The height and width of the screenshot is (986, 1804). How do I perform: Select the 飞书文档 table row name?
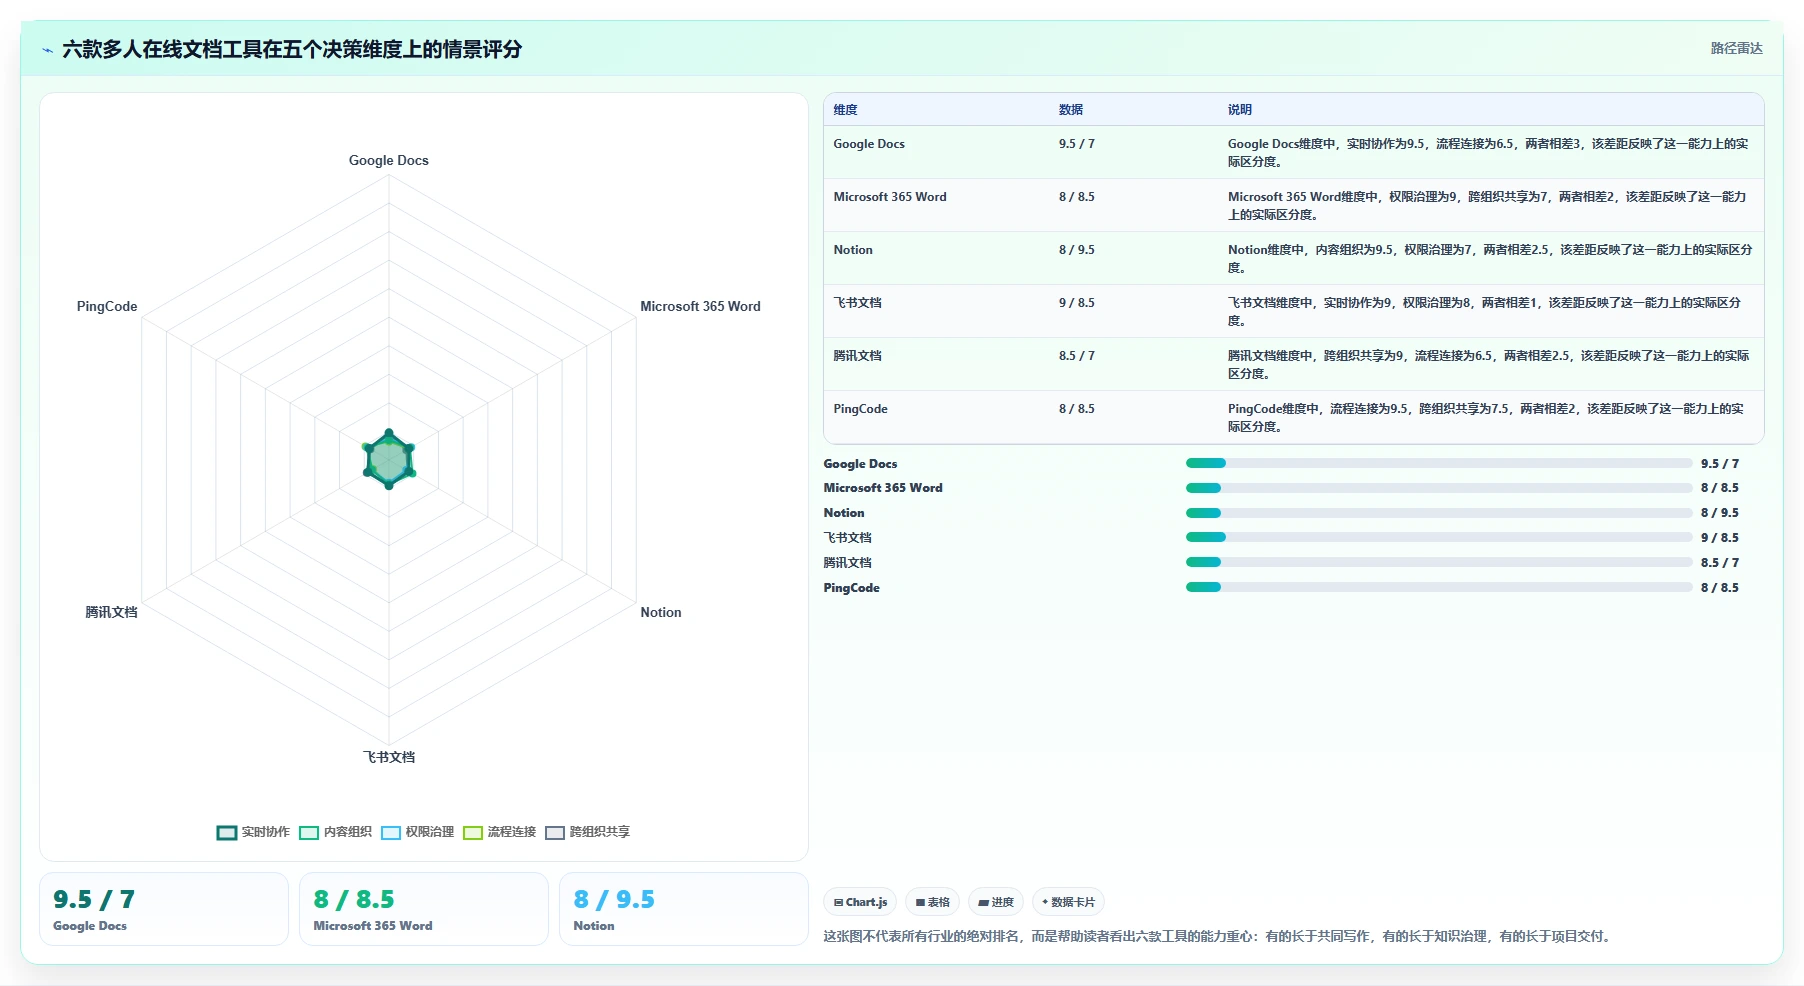click(857, 303)
